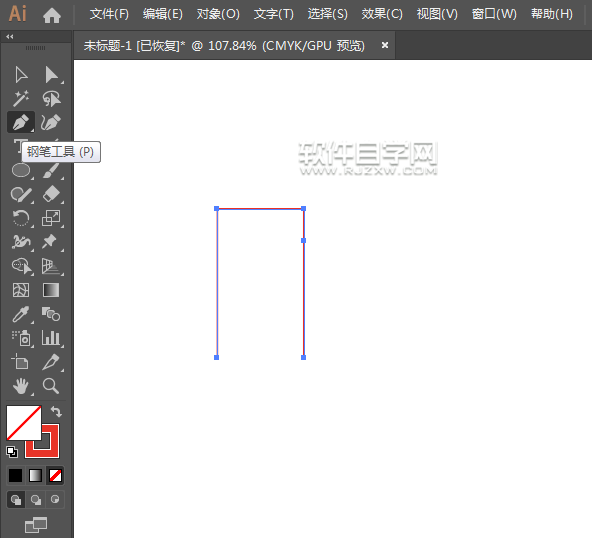Select the Magic Wand tool
The image size is (592, 538).
pyautogui.click(x=21, y=99)
